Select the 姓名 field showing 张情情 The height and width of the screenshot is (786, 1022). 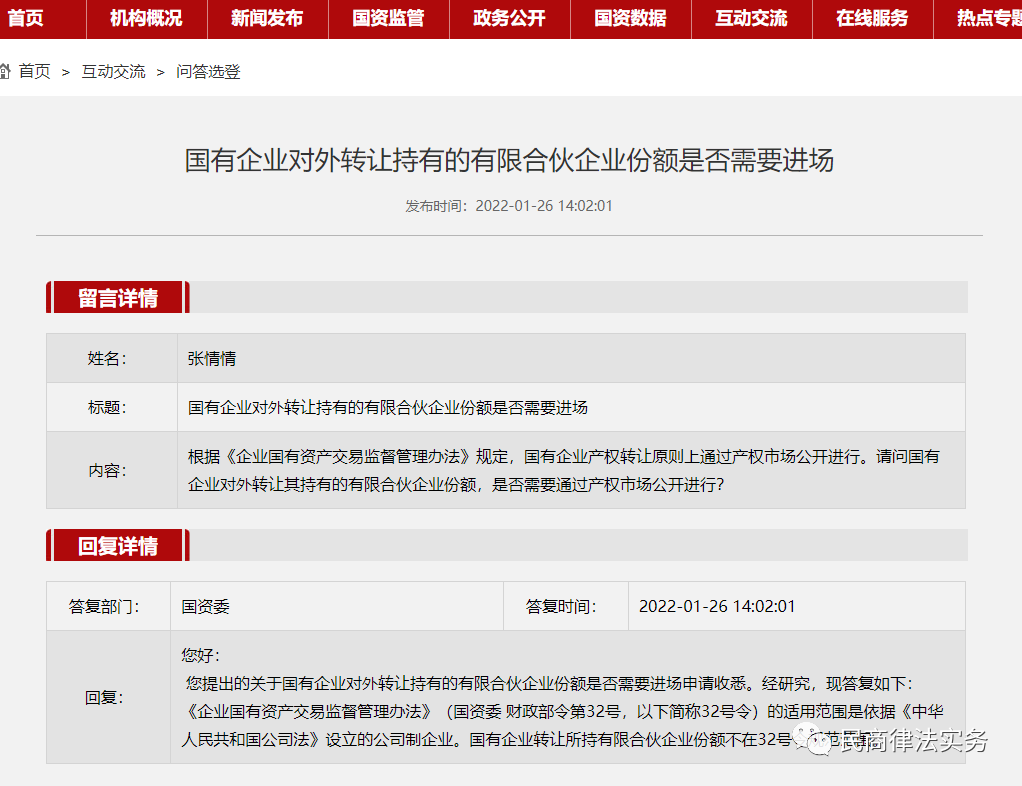tap(210, 358)
